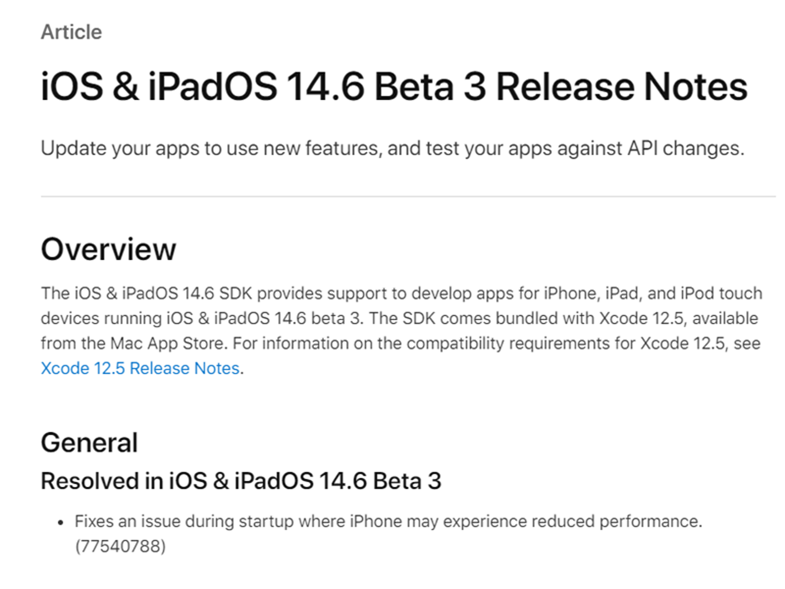Viewport: 785px width, 589px height.
Task: Click the Article label above the title
Action: (x=72, y=32)
